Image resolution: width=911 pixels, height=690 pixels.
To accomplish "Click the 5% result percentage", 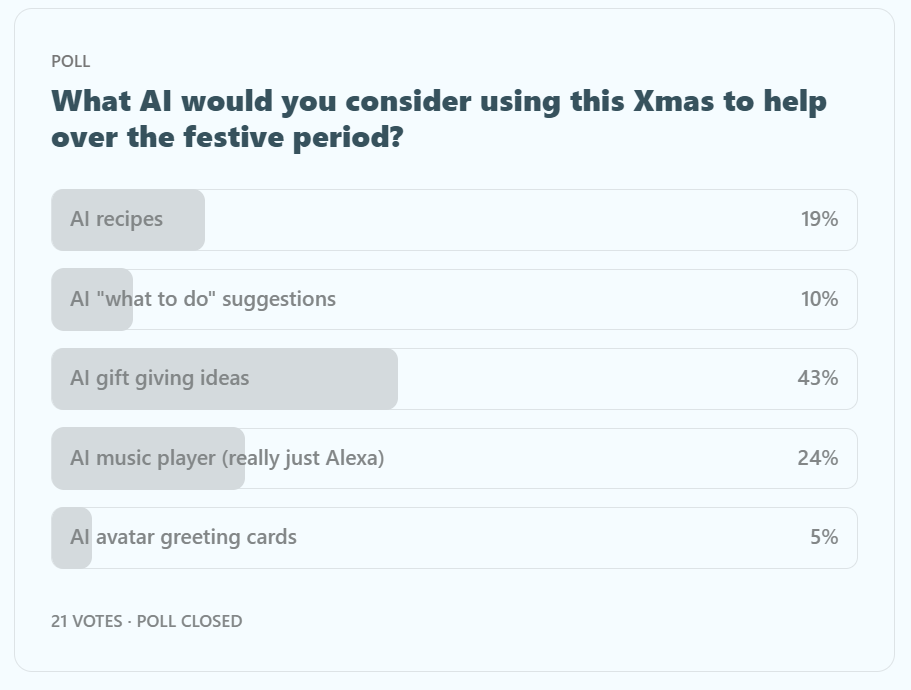I will pos(824,537).
